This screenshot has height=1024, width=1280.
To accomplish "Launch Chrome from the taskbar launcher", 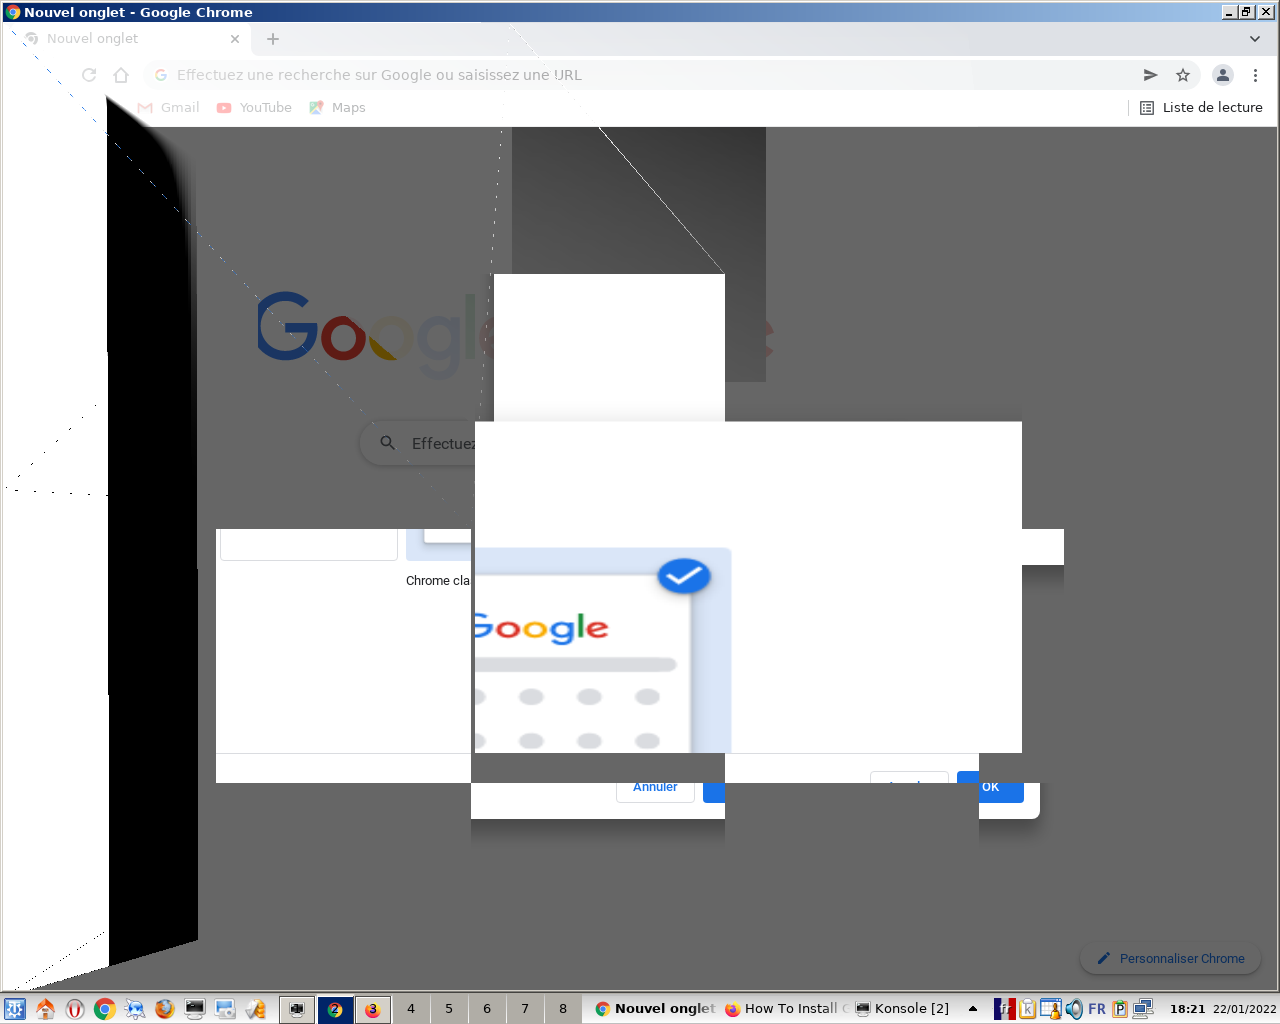I will pos(105,1009).
